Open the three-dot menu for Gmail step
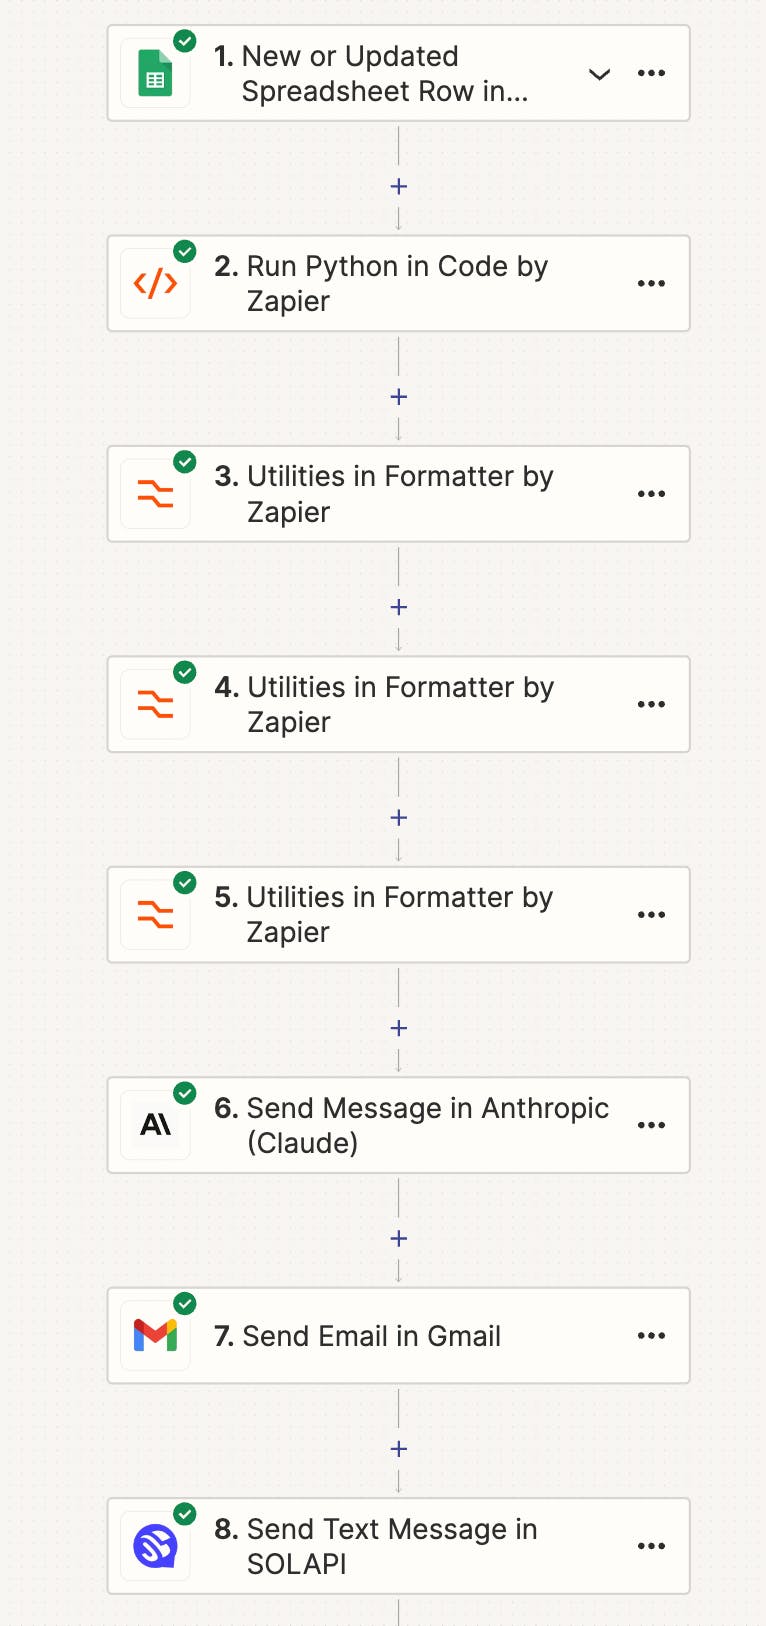The height and width of the screenshot is (1626, 766). [651, 1336]
